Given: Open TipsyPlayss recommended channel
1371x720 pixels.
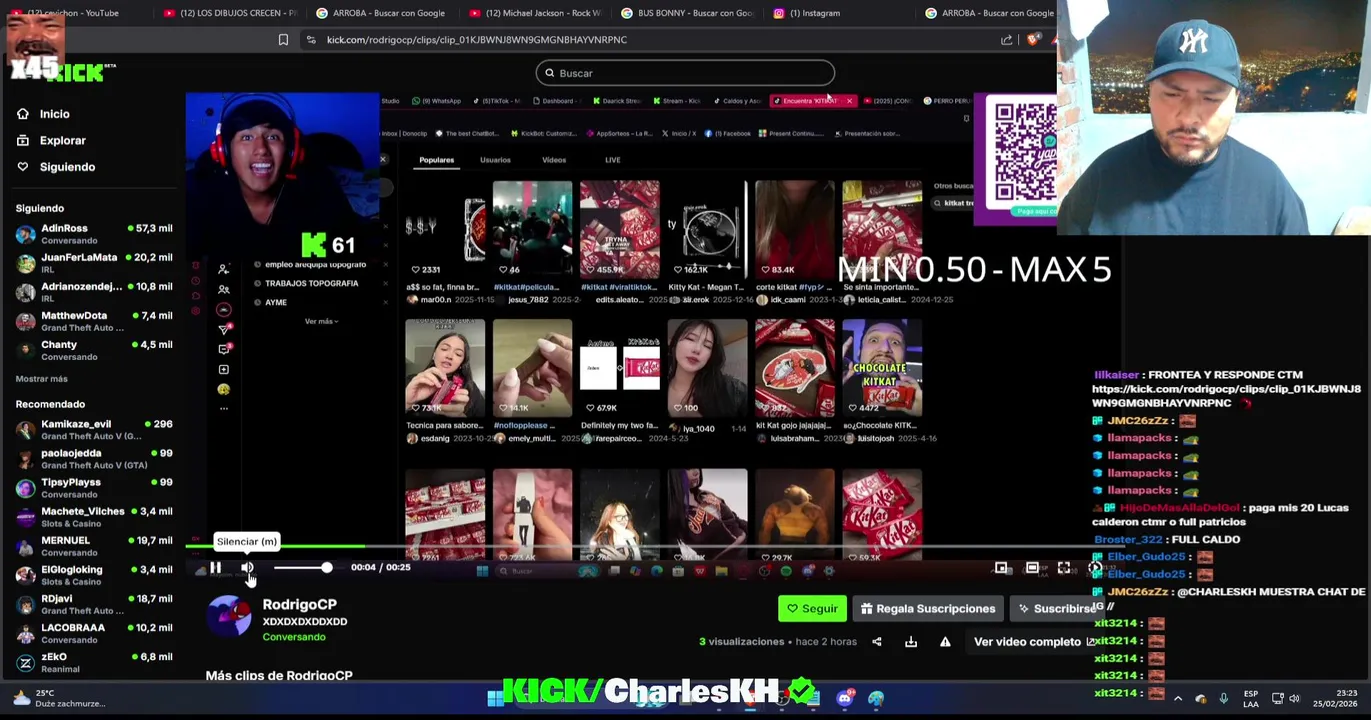Looking at the screenshot, I should 94,488.
